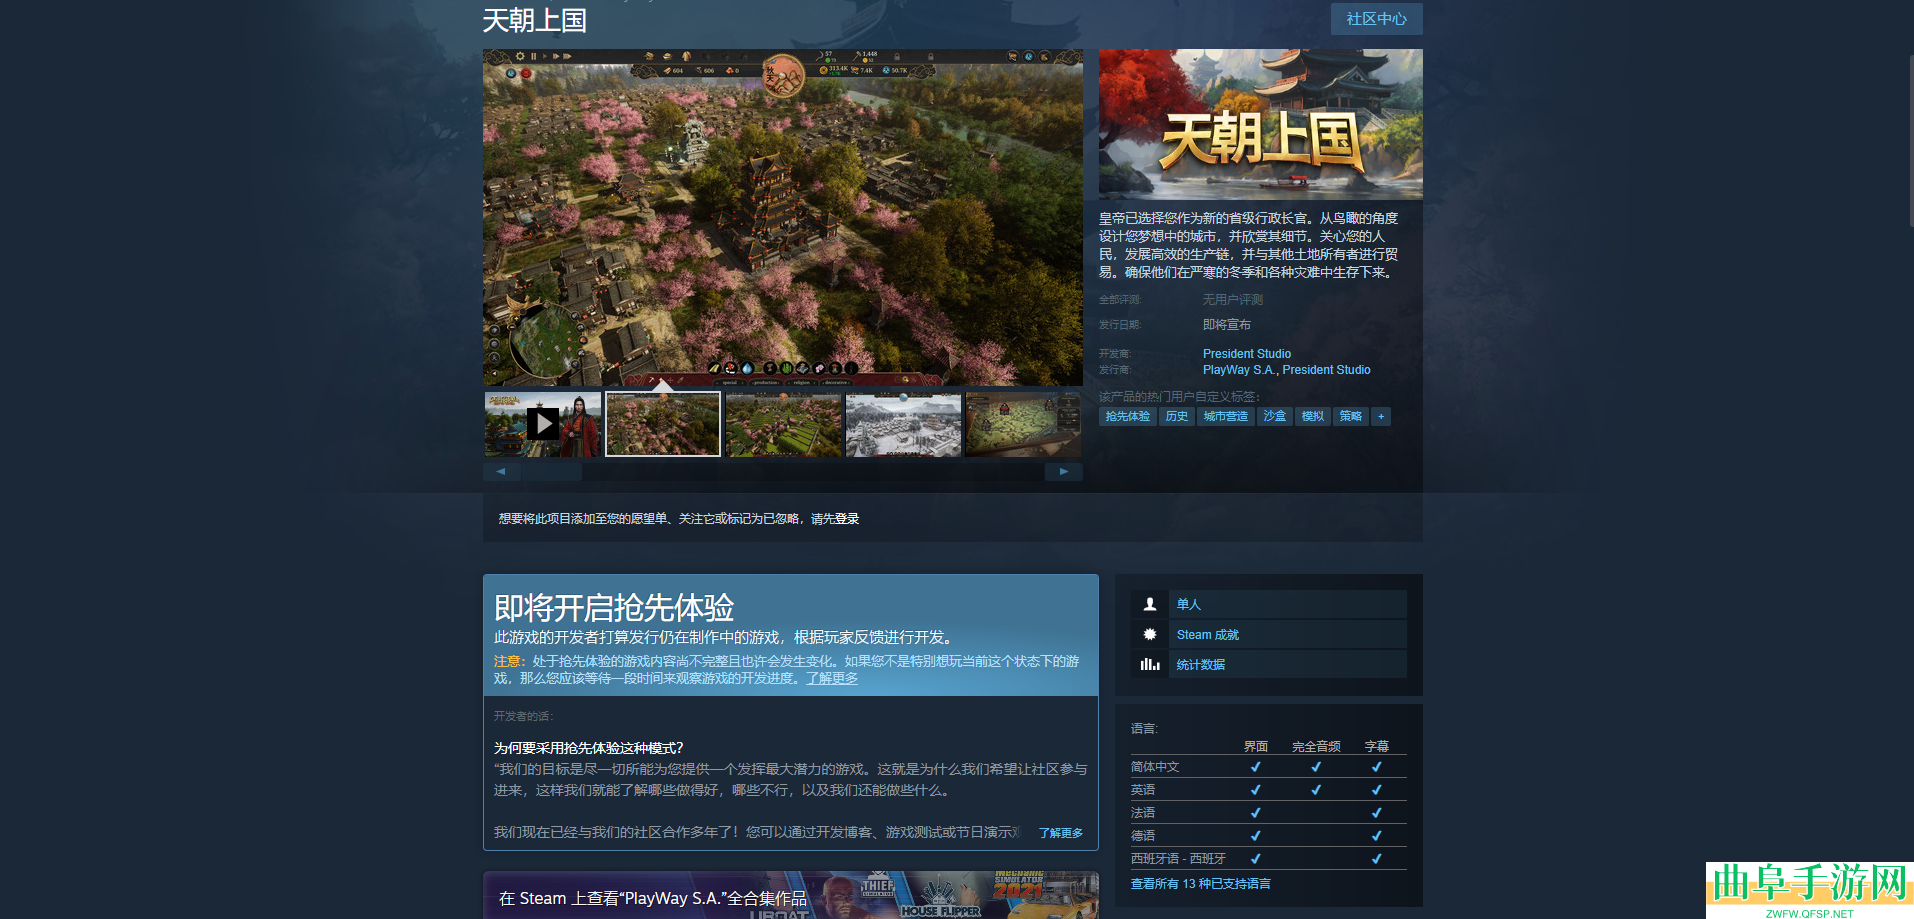Click the Steam achievements star icon
Image resolution: width=1914 pixels, height=919 pixels.
(1150, 634)
